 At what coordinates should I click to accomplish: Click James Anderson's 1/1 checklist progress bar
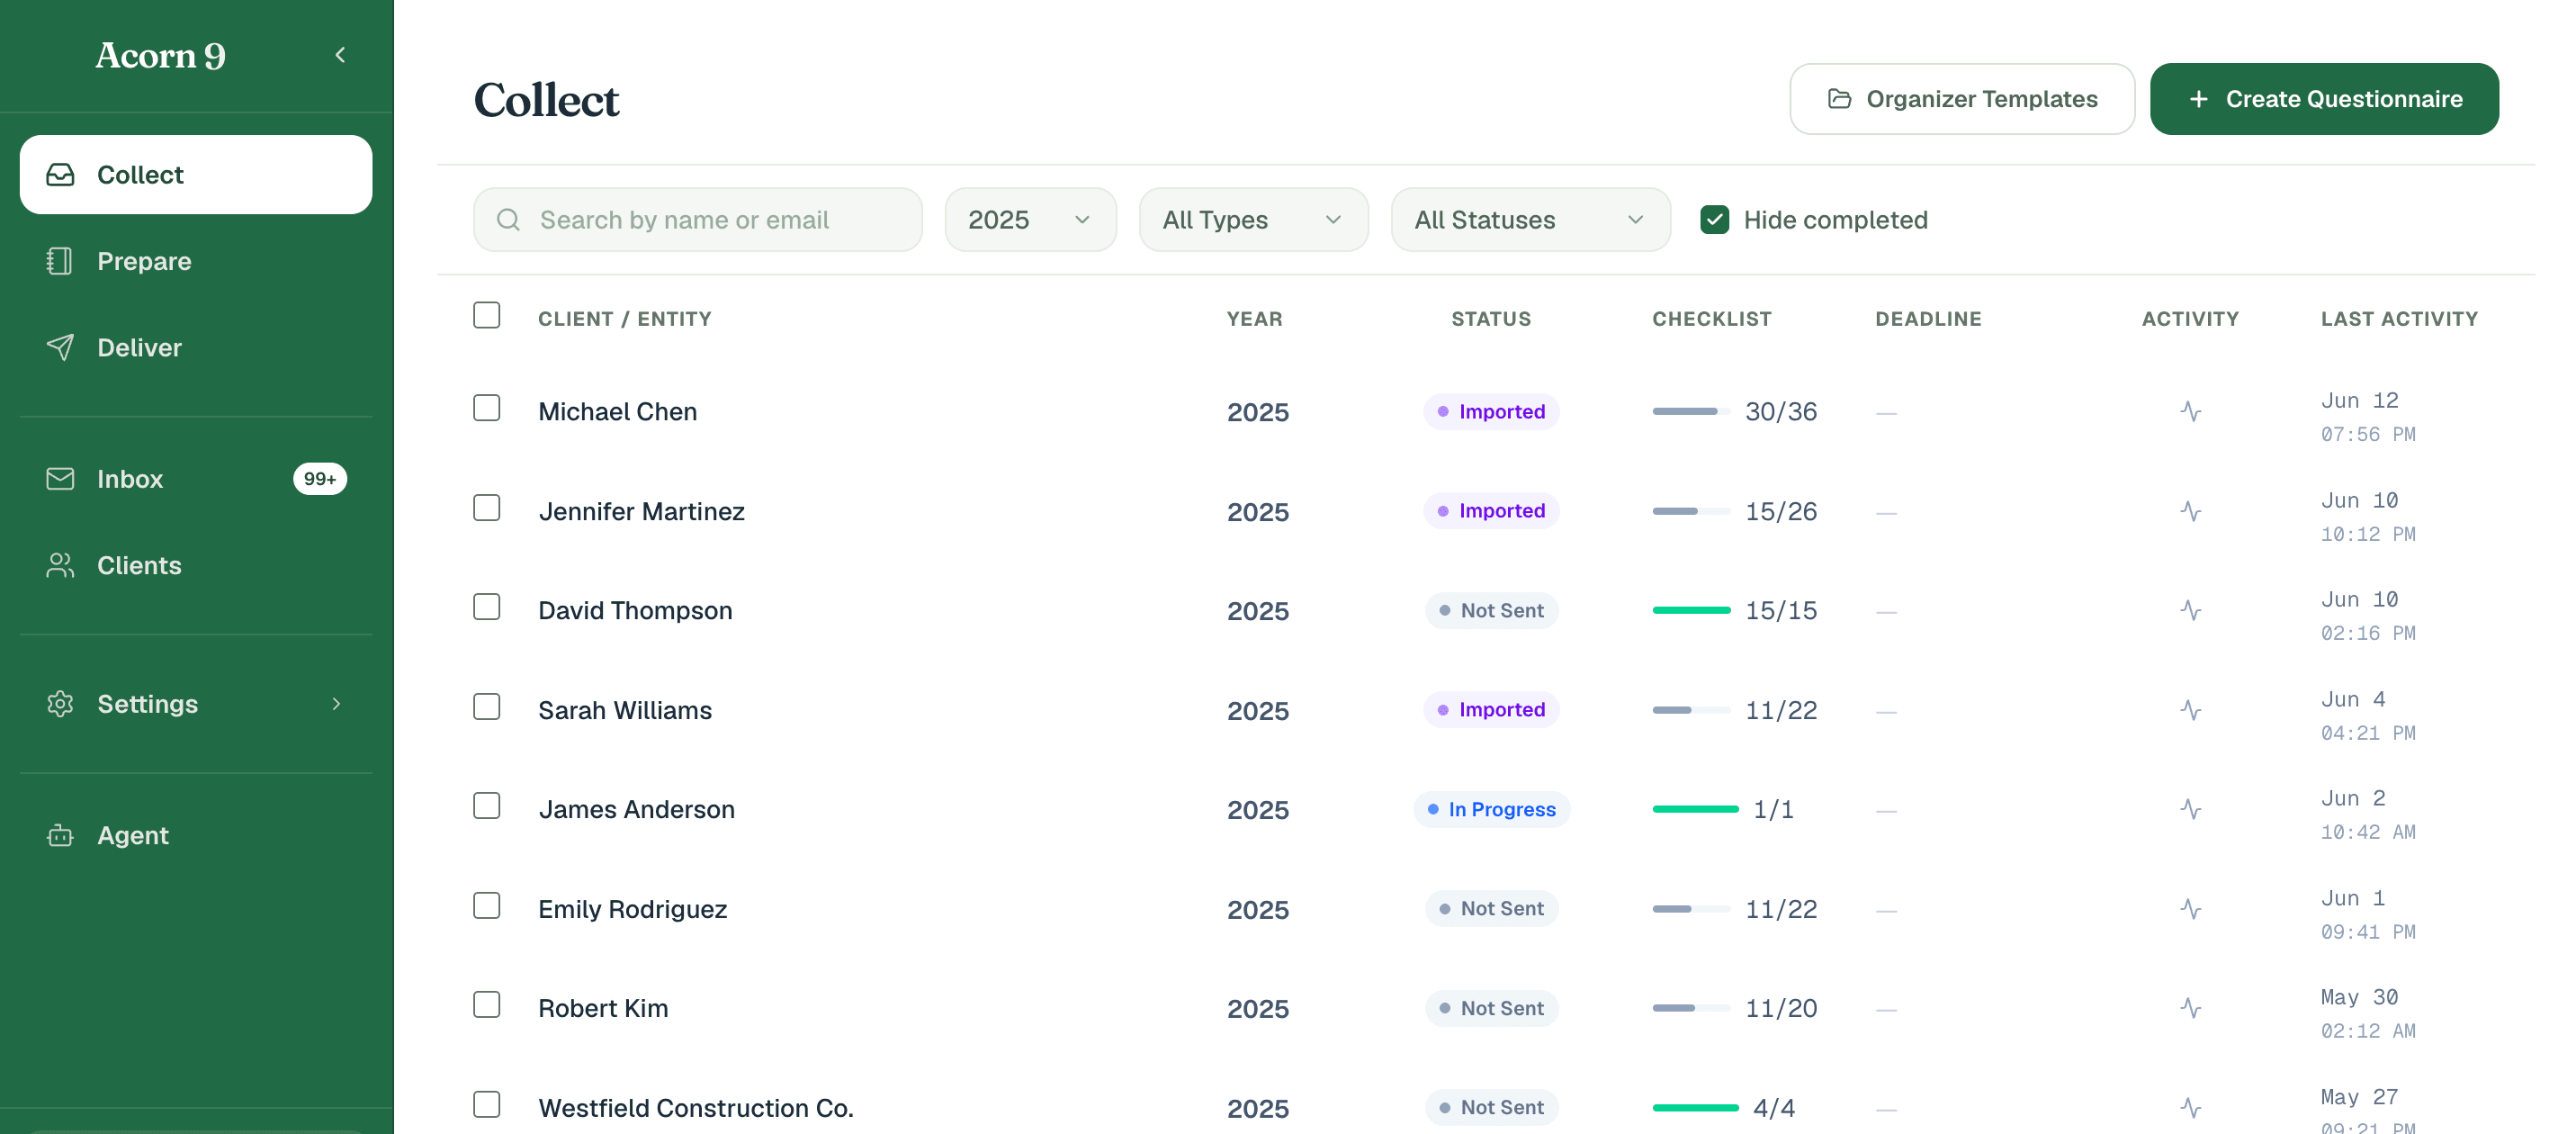tap(1695, 809)
